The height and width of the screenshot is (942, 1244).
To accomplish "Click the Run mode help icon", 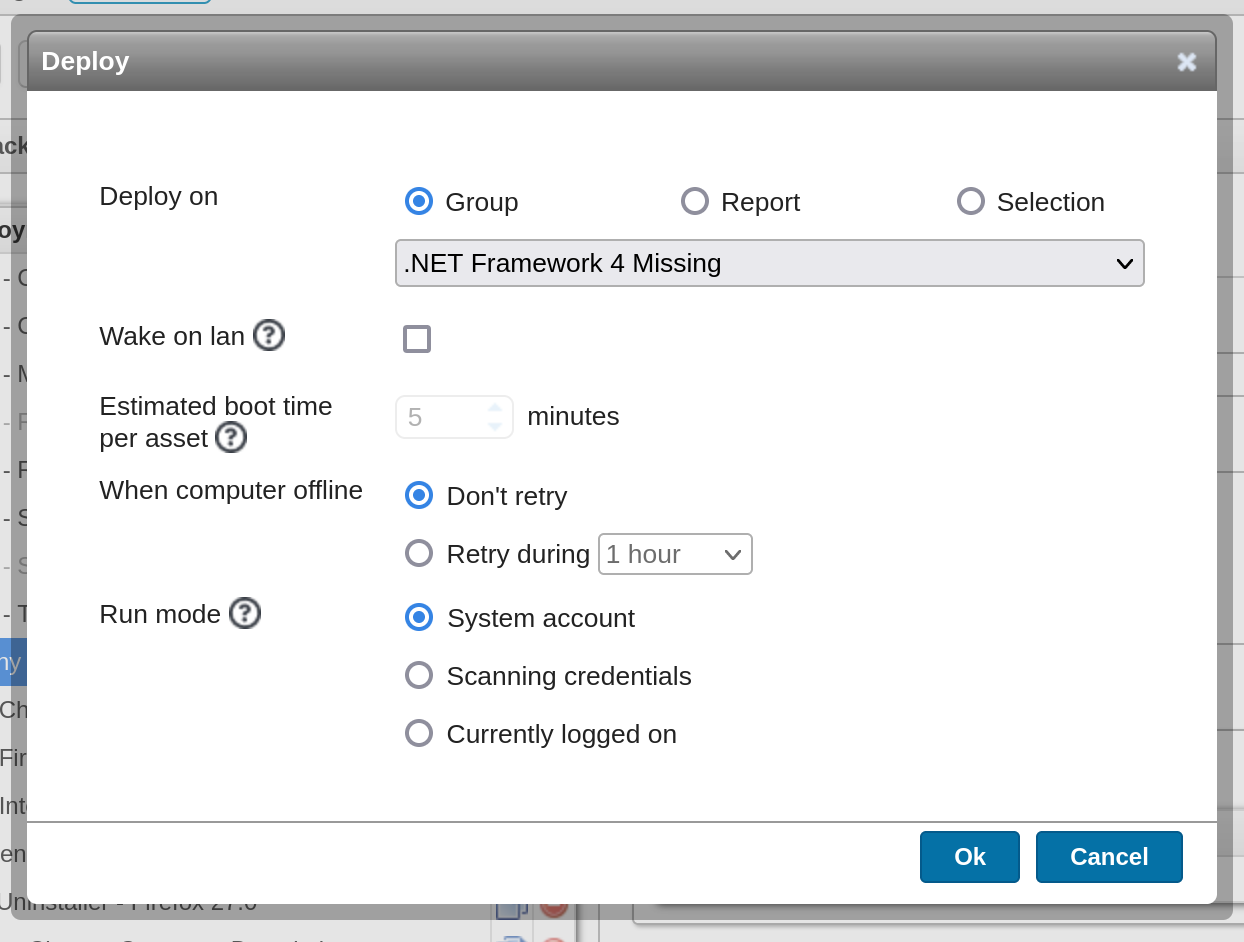I will (245, 613).
